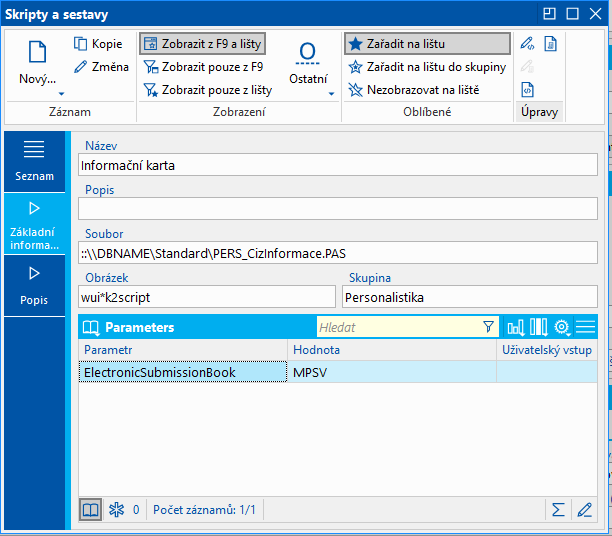
Task: Switch to the Seznam tab
Action: tap(34, 161)
